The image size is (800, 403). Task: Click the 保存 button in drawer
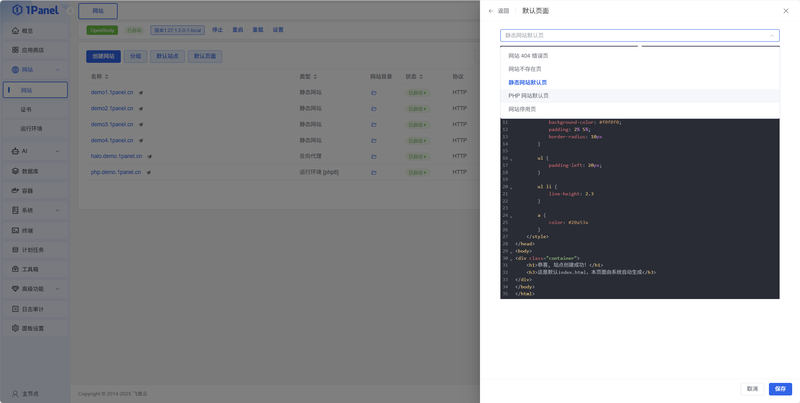click(780, 389)
